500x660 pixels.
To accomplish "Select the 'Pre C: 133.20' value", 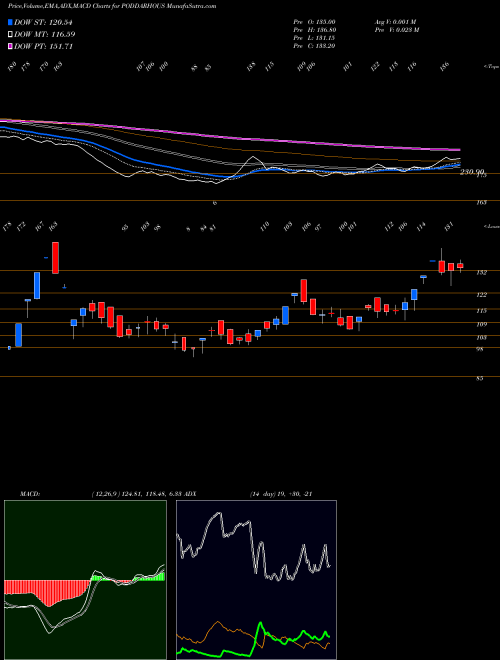I will 314,46.
